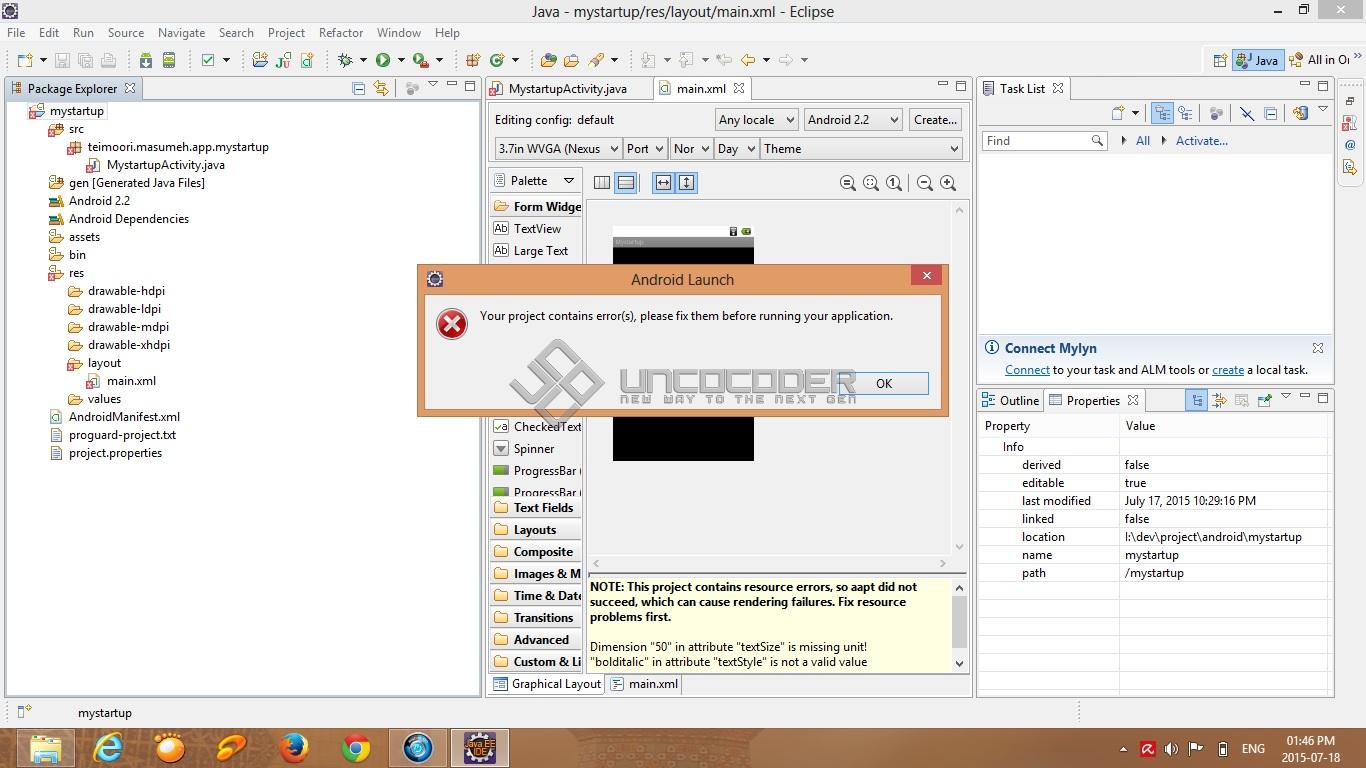This screenshot has height=768, width=1366.
Task: Run the project with the green Run icon
Action: (383, 60)
